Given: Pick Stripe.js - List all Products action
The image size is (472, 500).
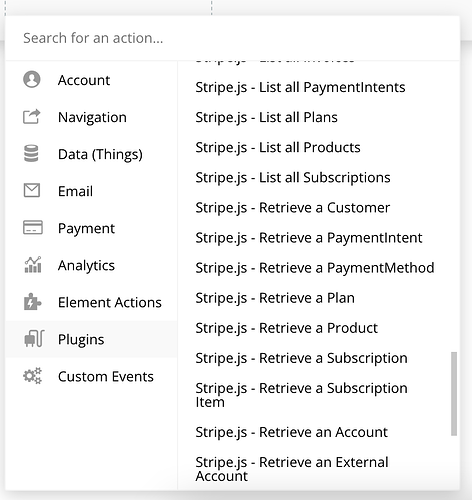Looking at the screenshot, I should [x=278, y=147].
